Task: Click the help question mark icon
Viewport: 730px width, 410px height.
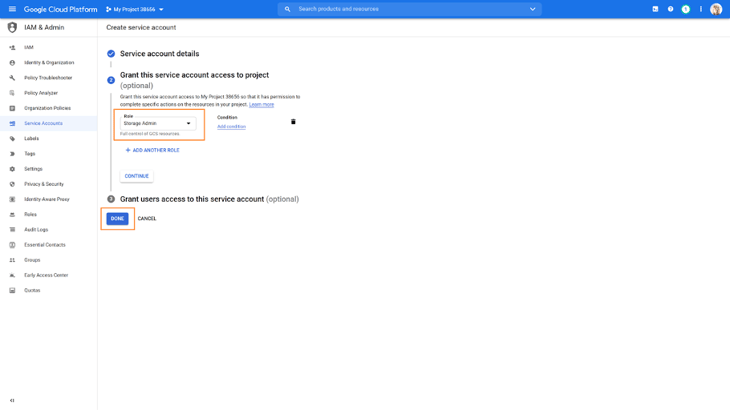Action: 670,9
